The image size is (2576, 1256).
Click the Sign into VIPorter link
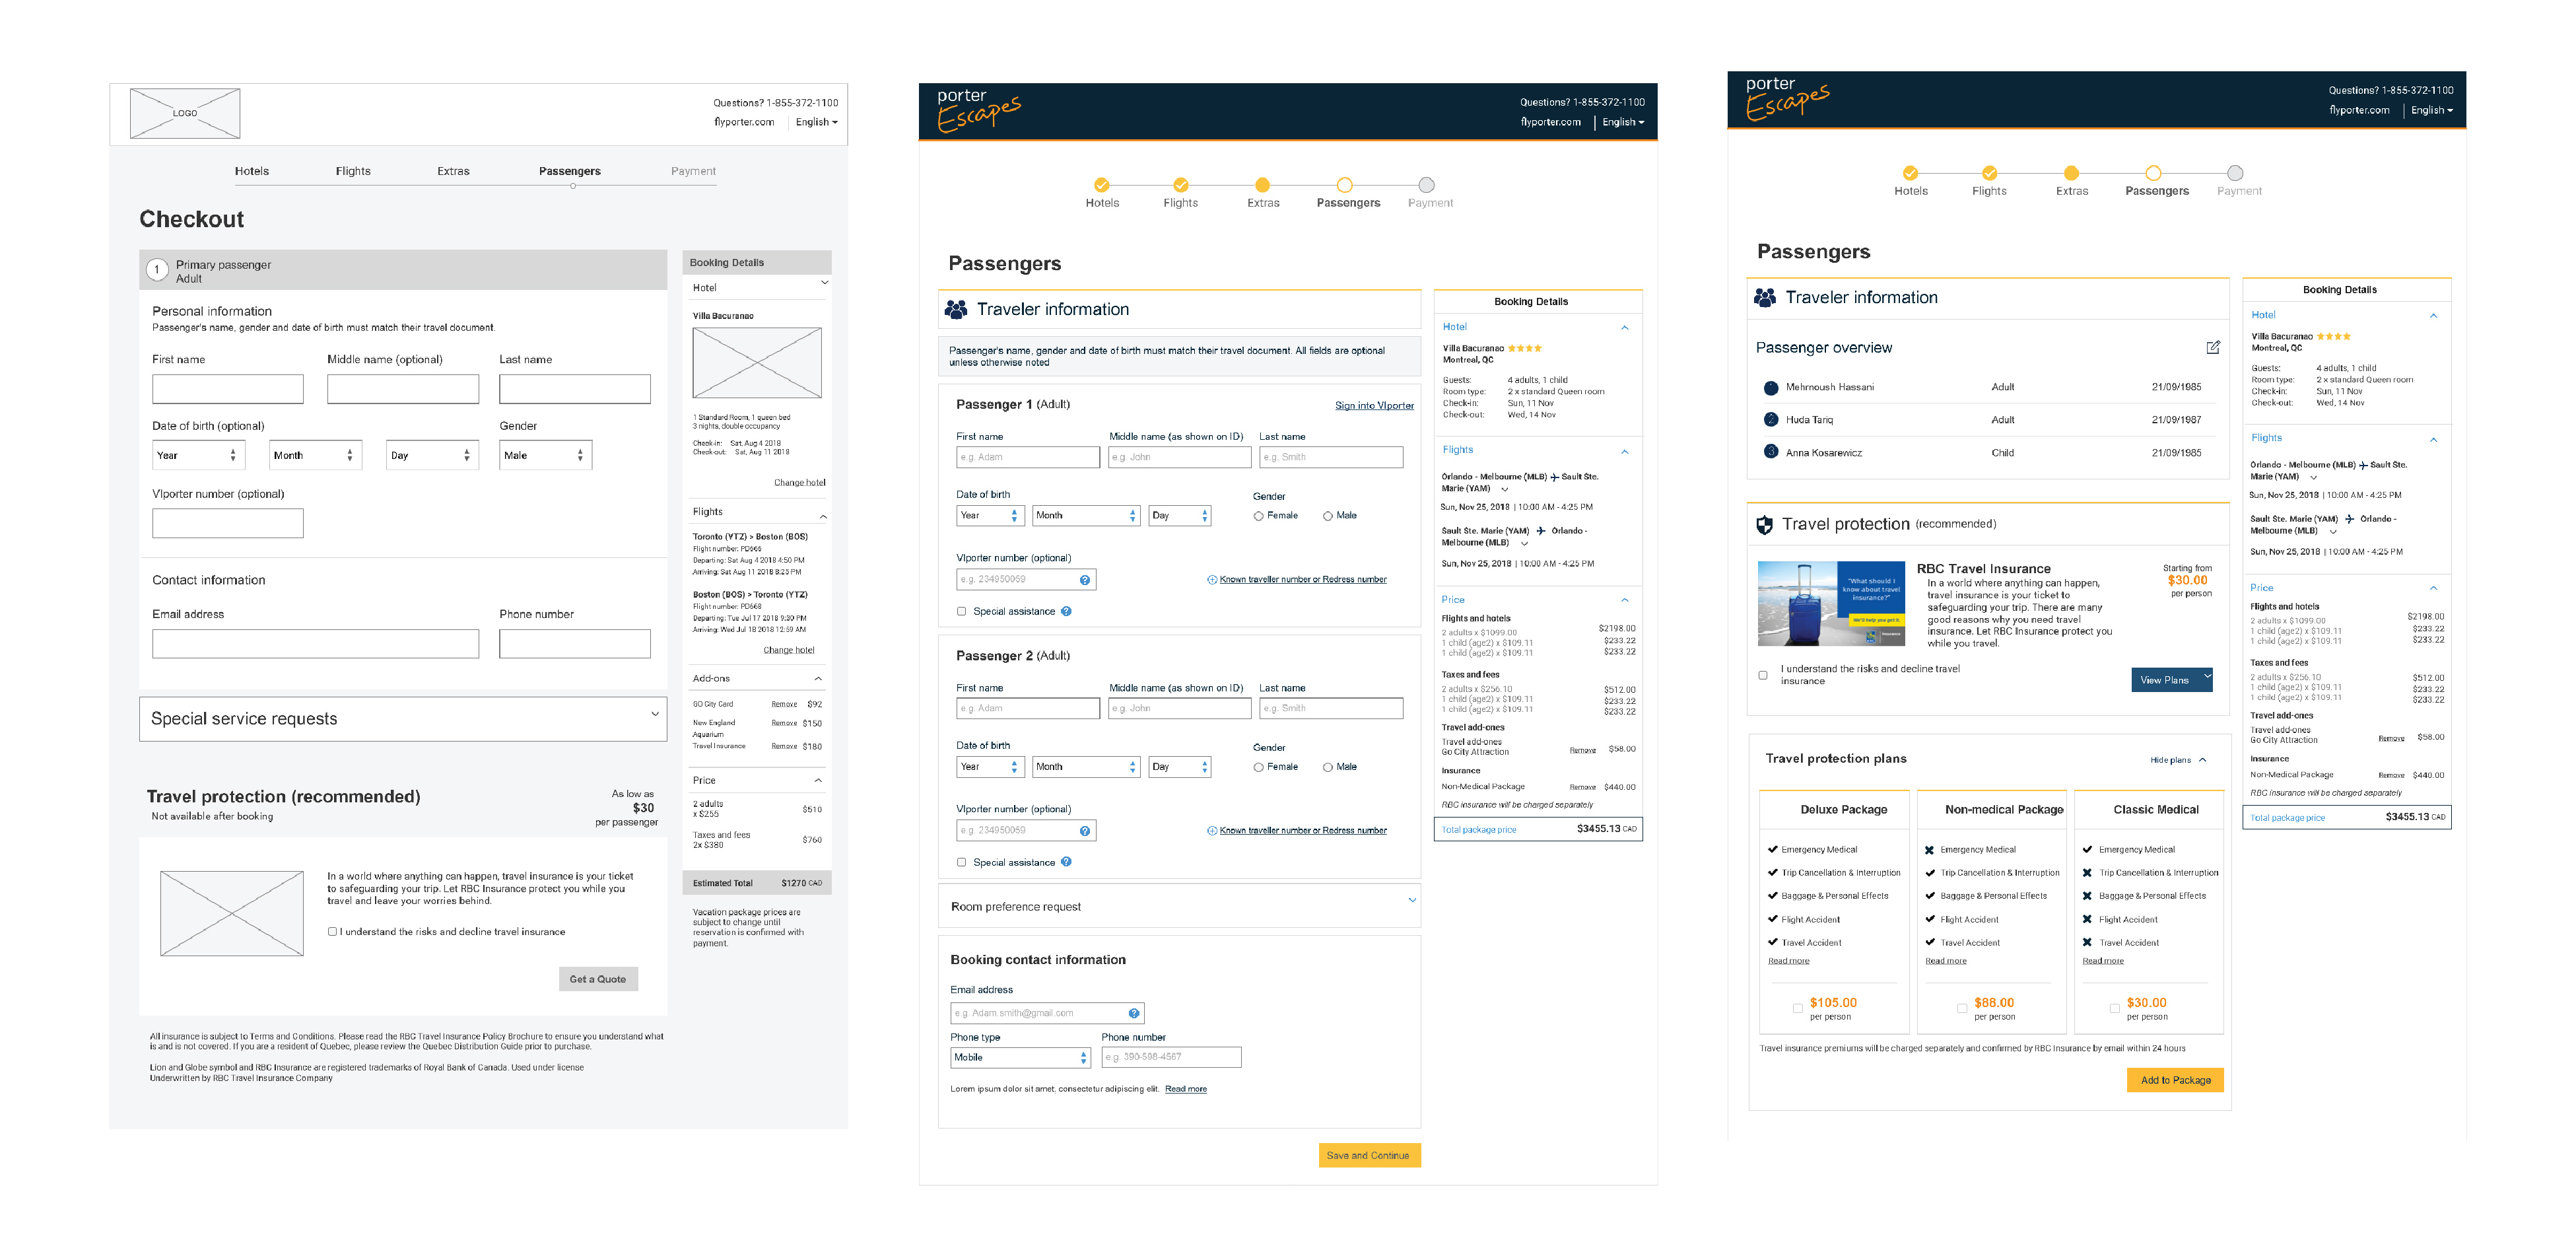1374,405
